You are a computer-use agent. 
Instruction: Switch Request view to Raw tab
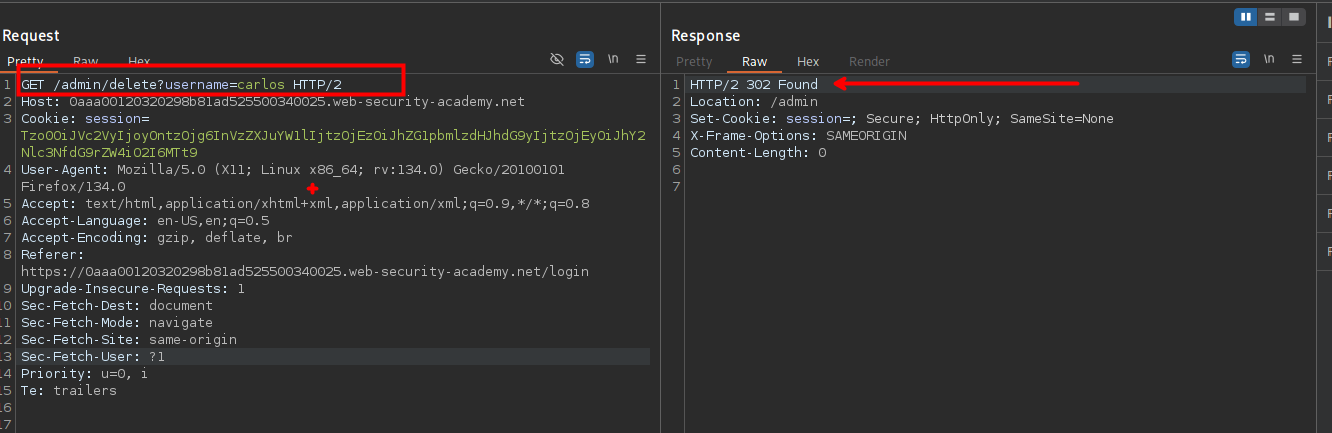[x=86, y=62]
